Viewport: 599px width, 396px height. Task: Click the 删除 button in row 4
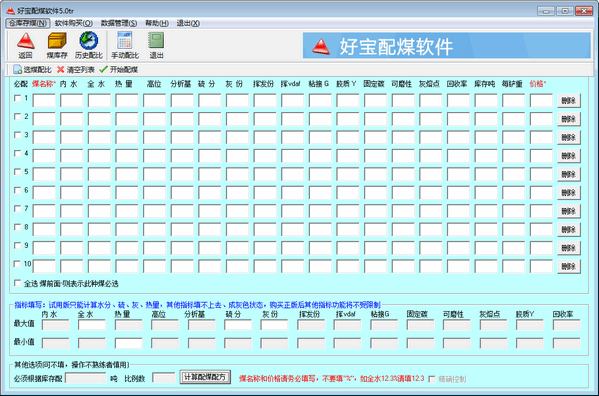click(569, 156)
